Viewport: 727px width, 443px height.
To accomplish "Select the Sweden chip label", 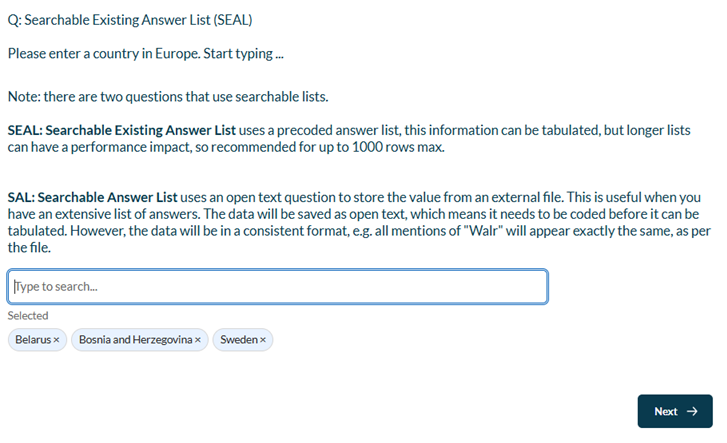I will pos(239,340).
